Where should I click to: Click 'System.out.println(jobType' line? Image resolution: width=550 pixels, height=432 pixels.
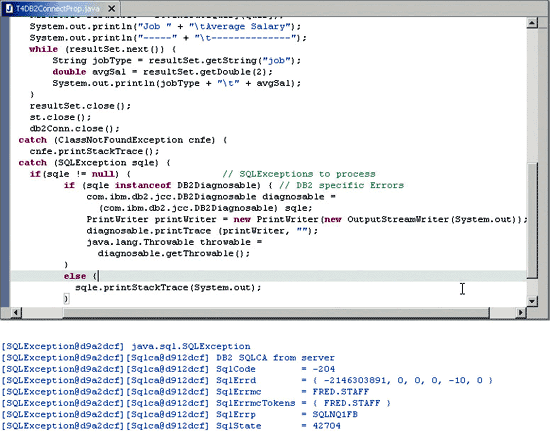176,83
